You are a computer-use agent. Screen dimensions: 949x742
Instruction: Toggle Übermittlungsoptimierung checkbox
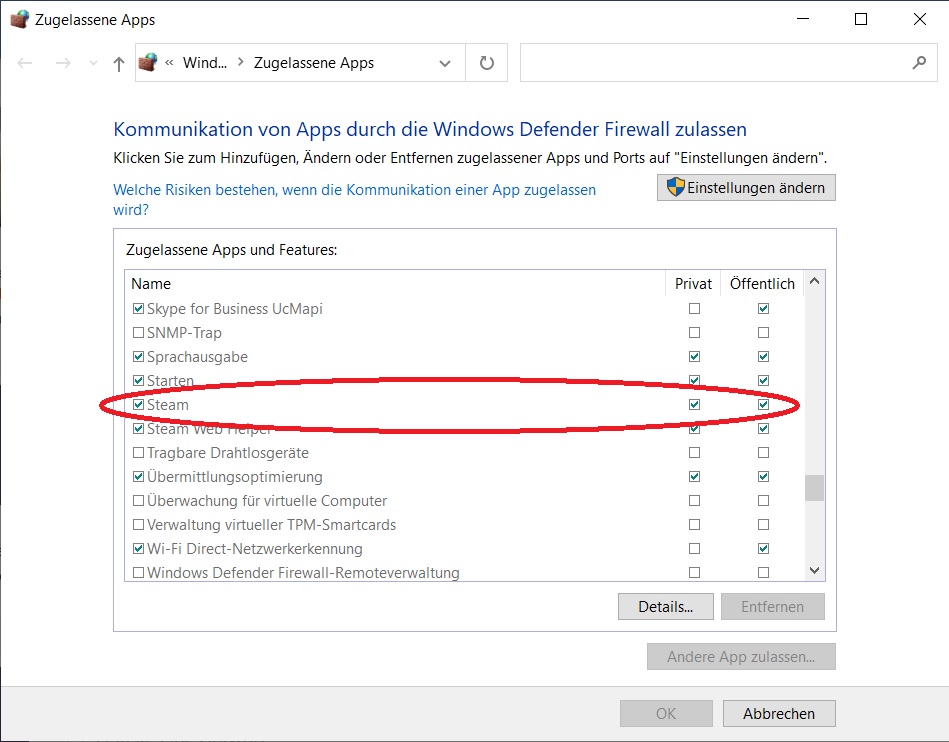click(x=139, y=476)
